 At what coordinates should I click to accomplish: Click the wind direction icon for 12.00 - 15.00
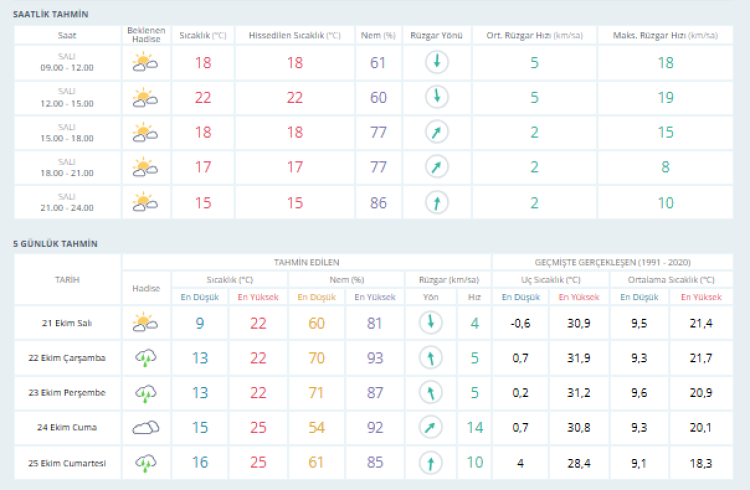pyautogui.click(x=436, y=97)
